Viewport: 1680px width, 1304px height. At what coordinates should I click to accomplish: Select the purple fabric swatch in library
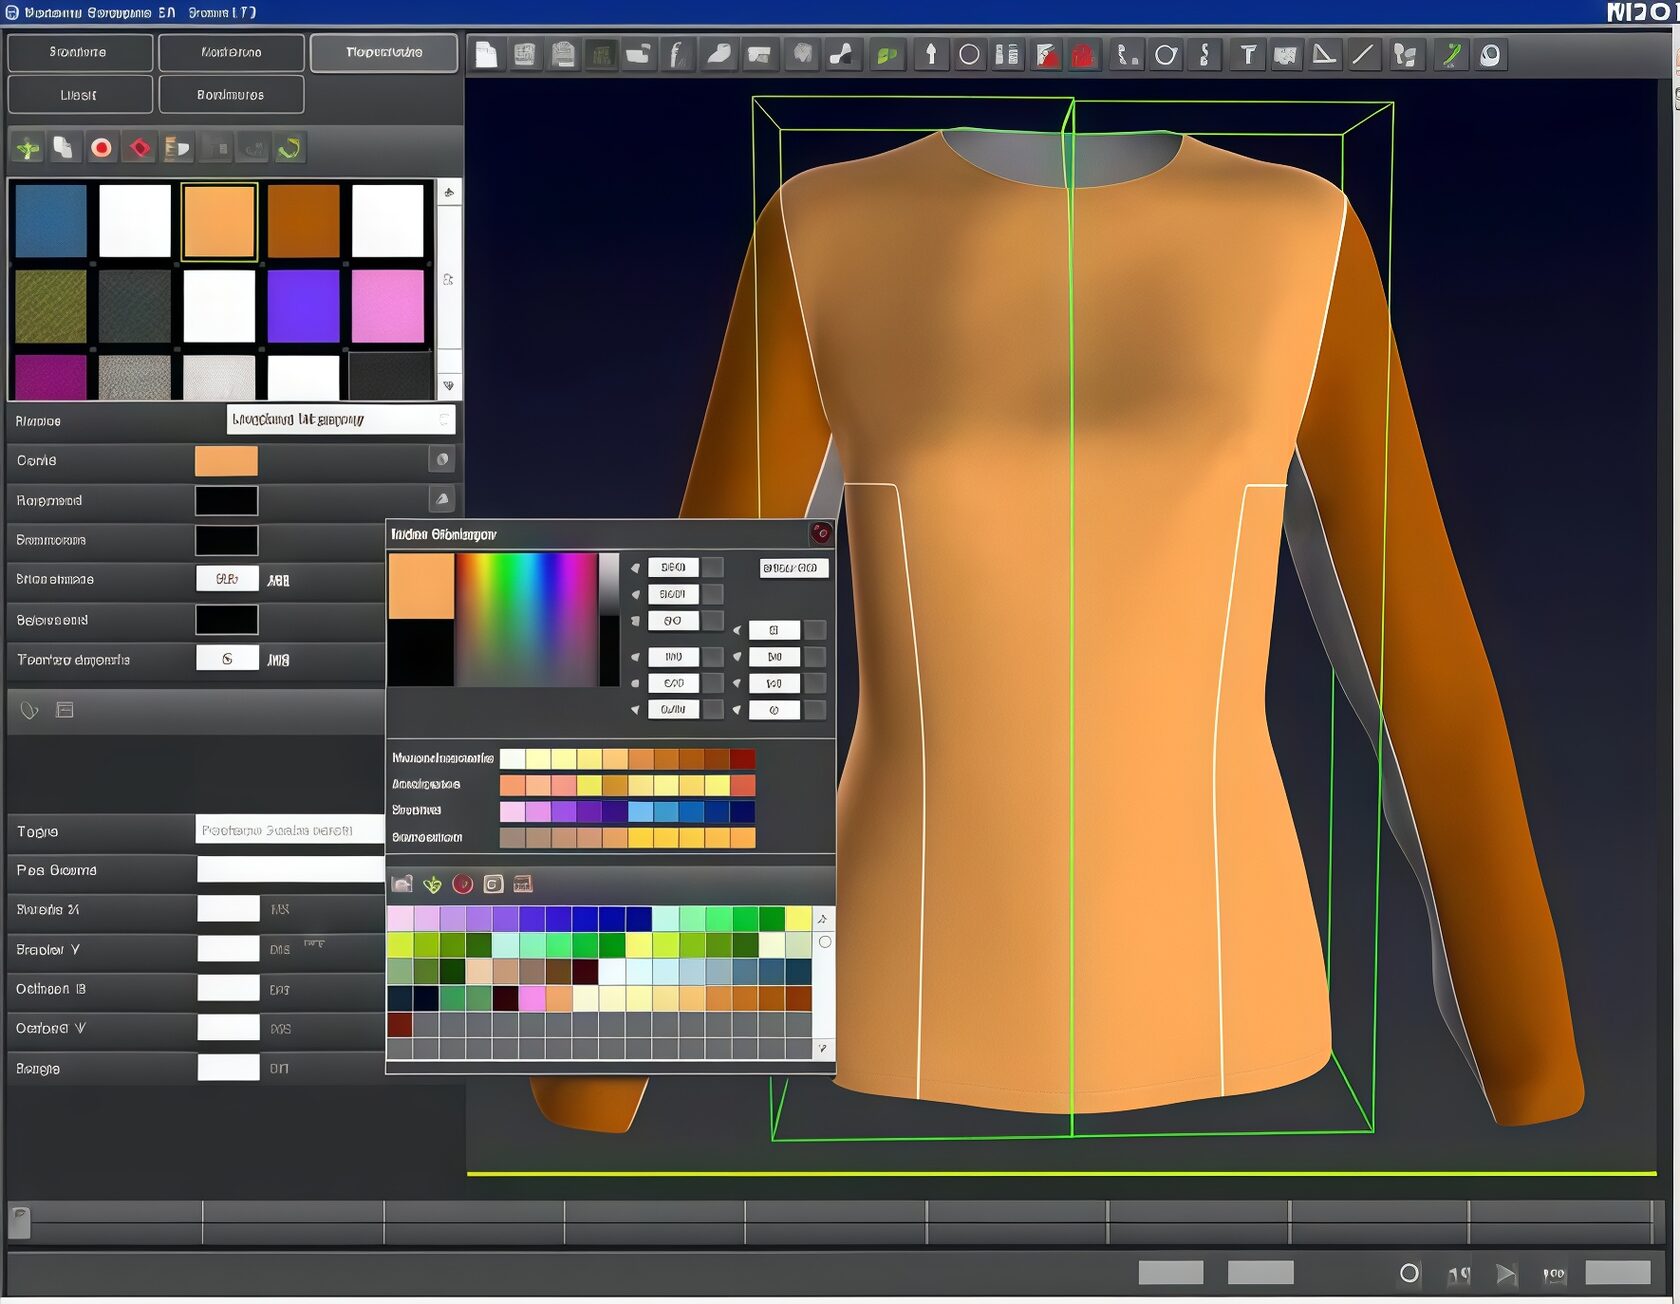pyautogui.click(x=303, y=306)
